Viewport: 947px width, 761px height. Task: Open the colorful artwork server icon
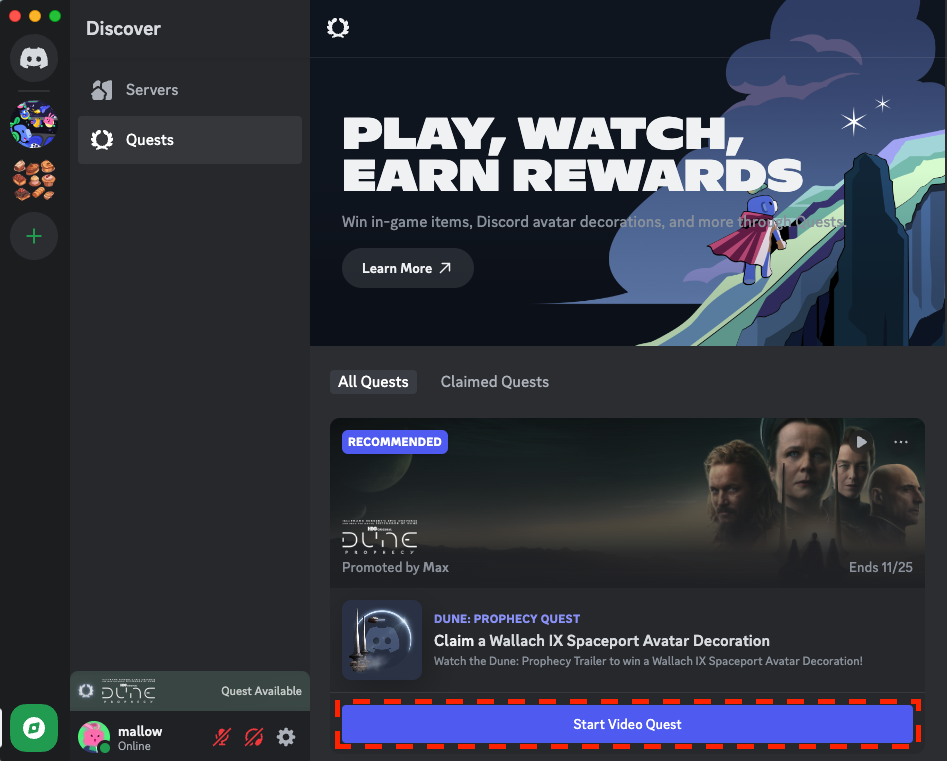click(33, 124)
